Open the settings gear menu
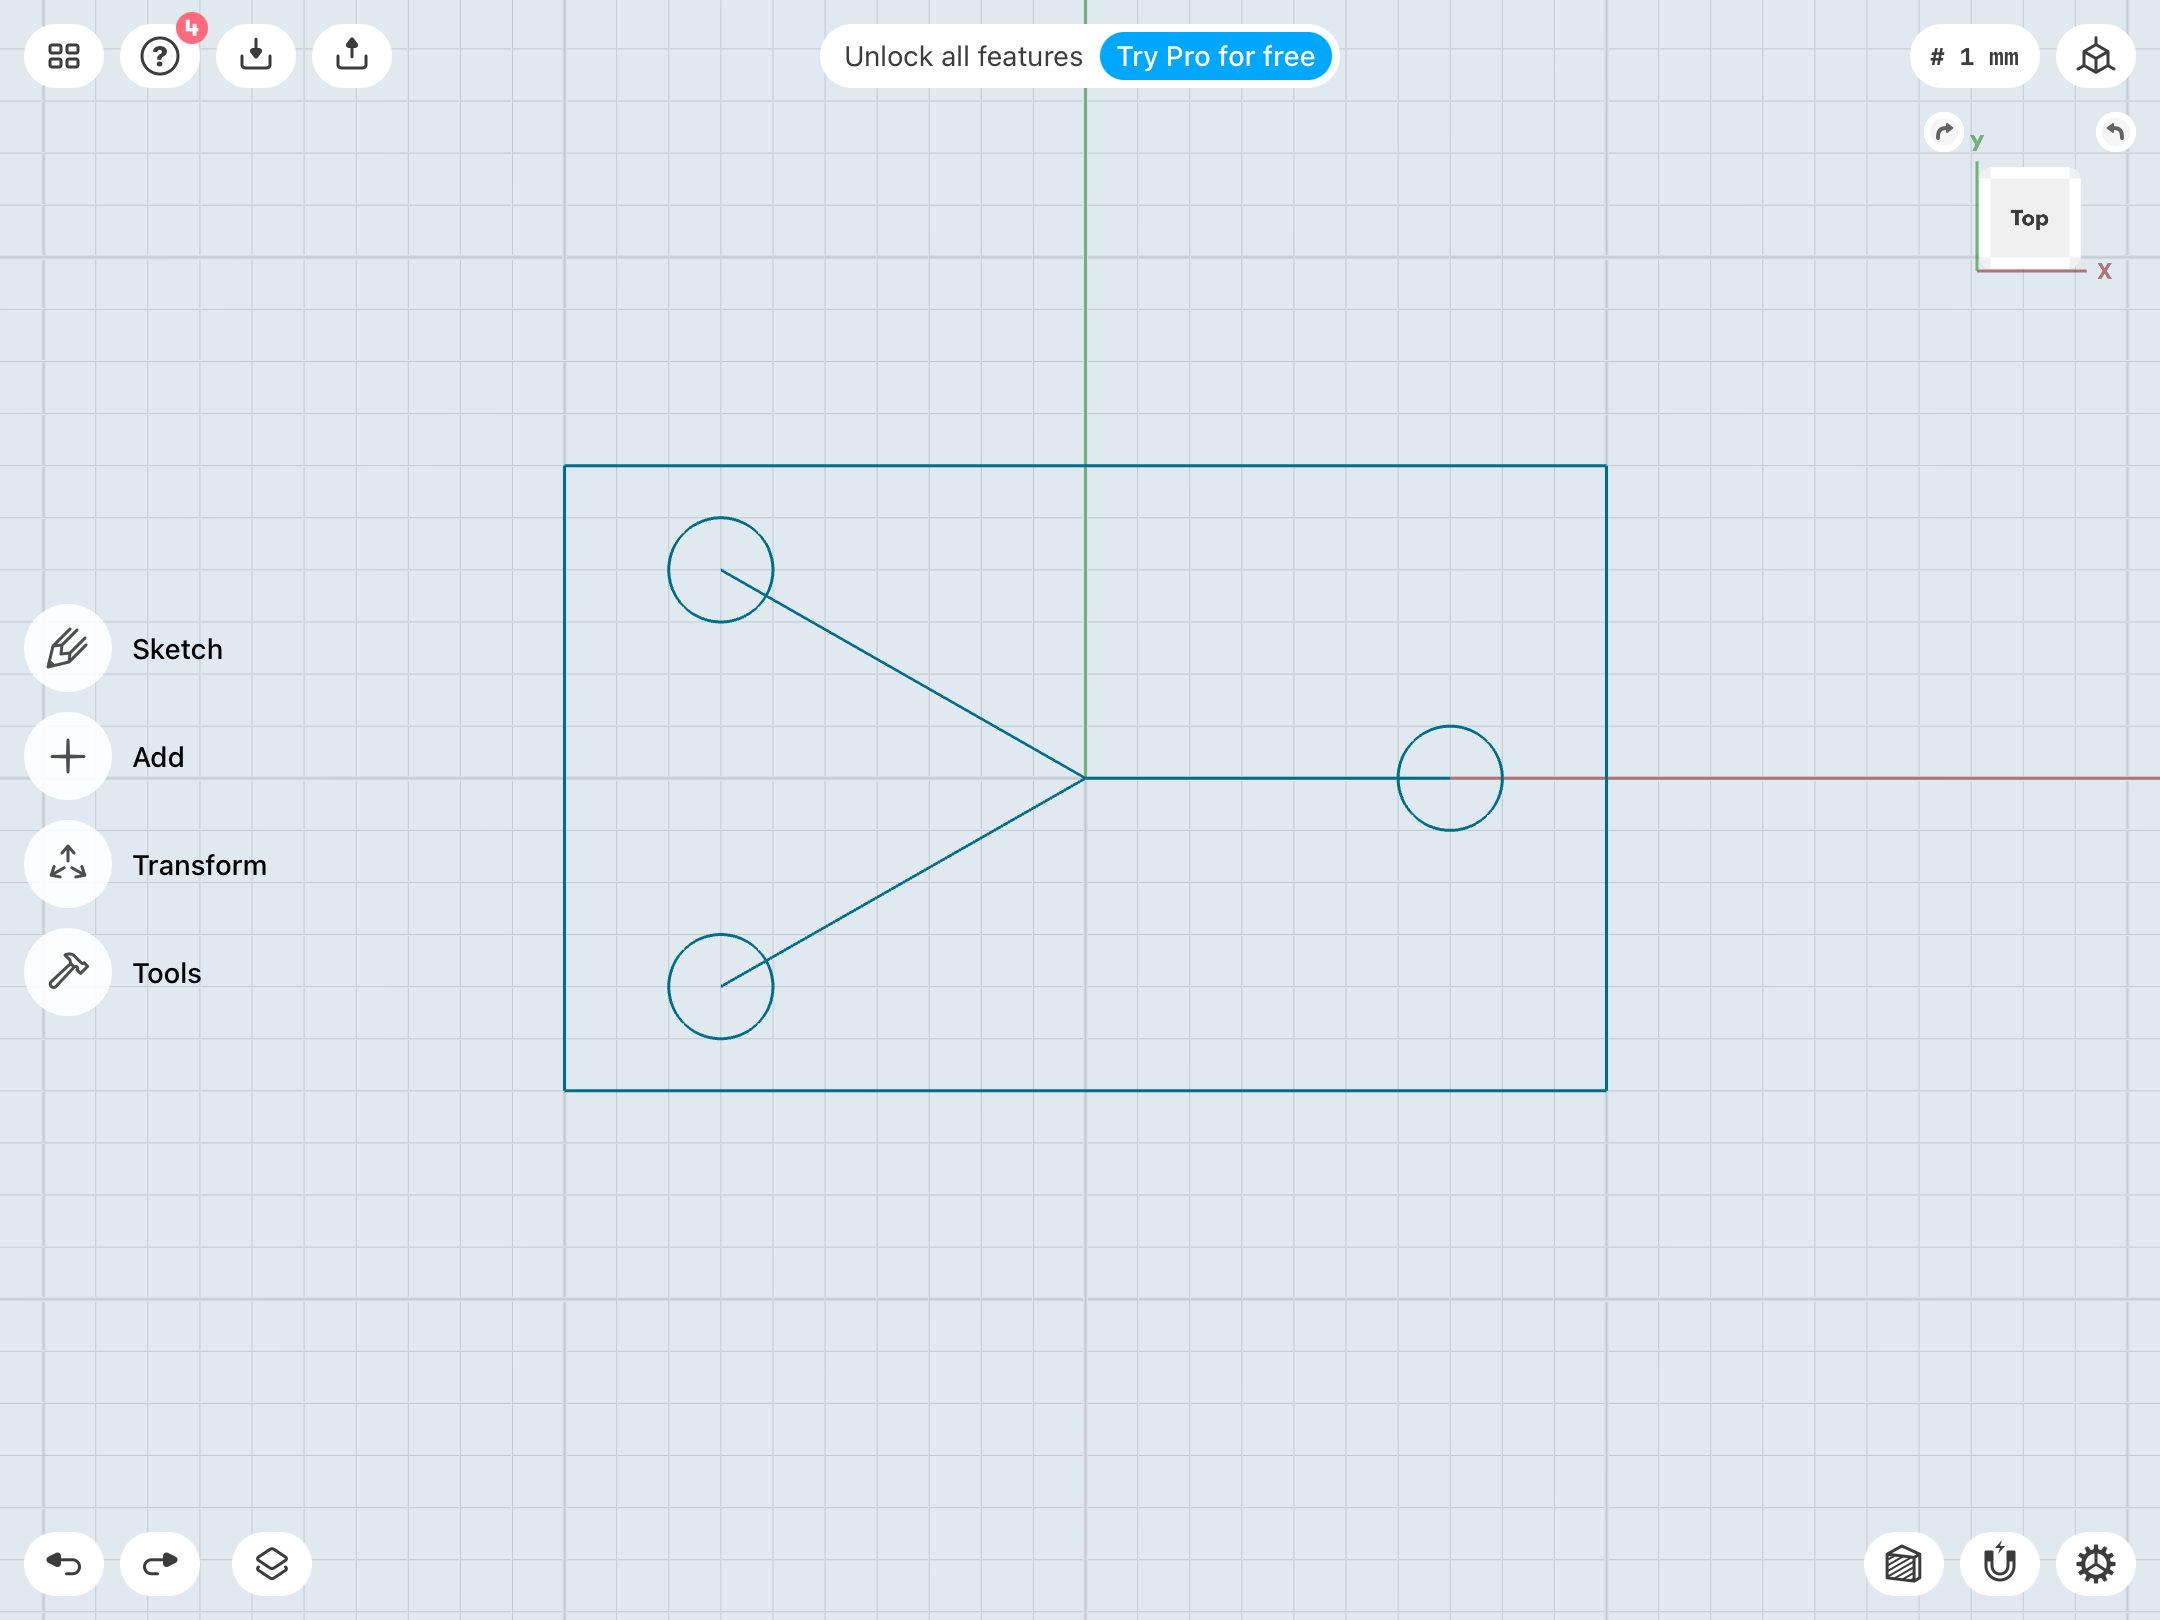2160x1620 pixels. (2096, 1564)
